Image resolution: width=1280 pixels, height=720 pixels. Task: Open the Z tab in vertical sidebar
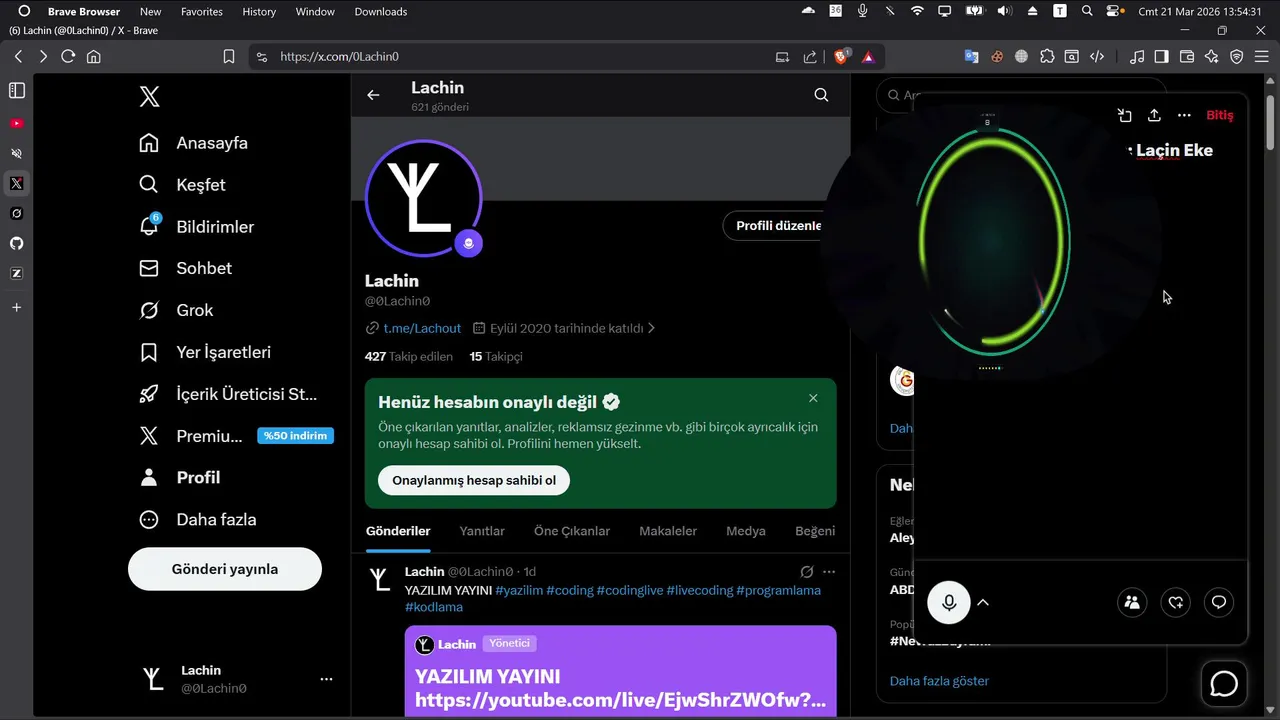click(16, 273)
